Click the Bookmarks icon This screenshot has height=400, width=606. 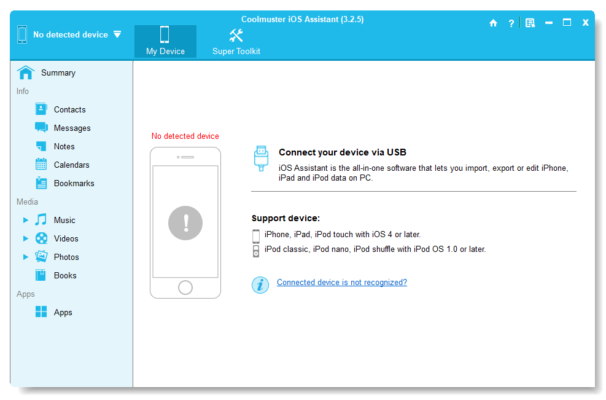[x=41, y=183]
